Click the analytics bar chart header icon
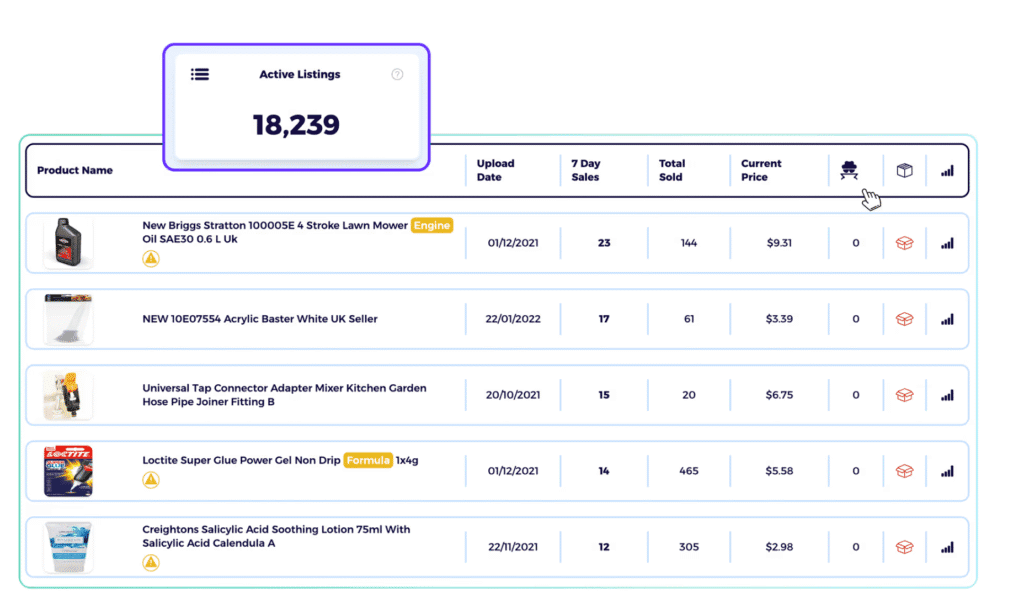Screen dimensions: 1024x614 pyautogui.click(x=947, y=171)
